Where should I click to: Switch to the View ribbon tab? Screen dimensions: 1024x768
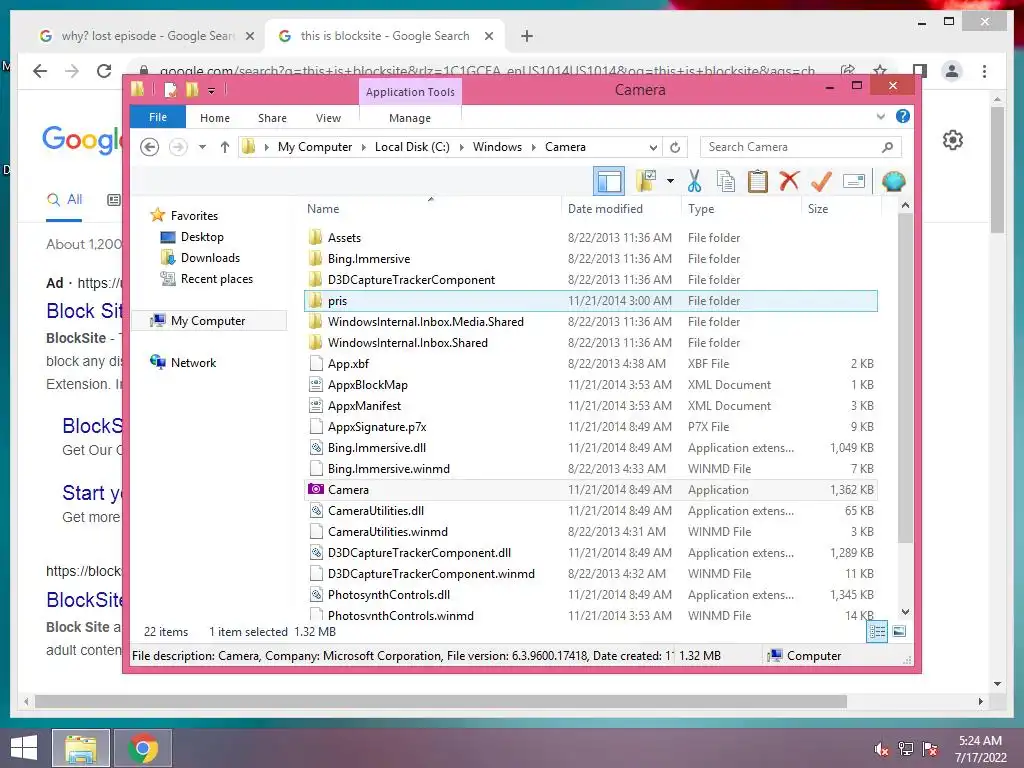click(328, 118)
